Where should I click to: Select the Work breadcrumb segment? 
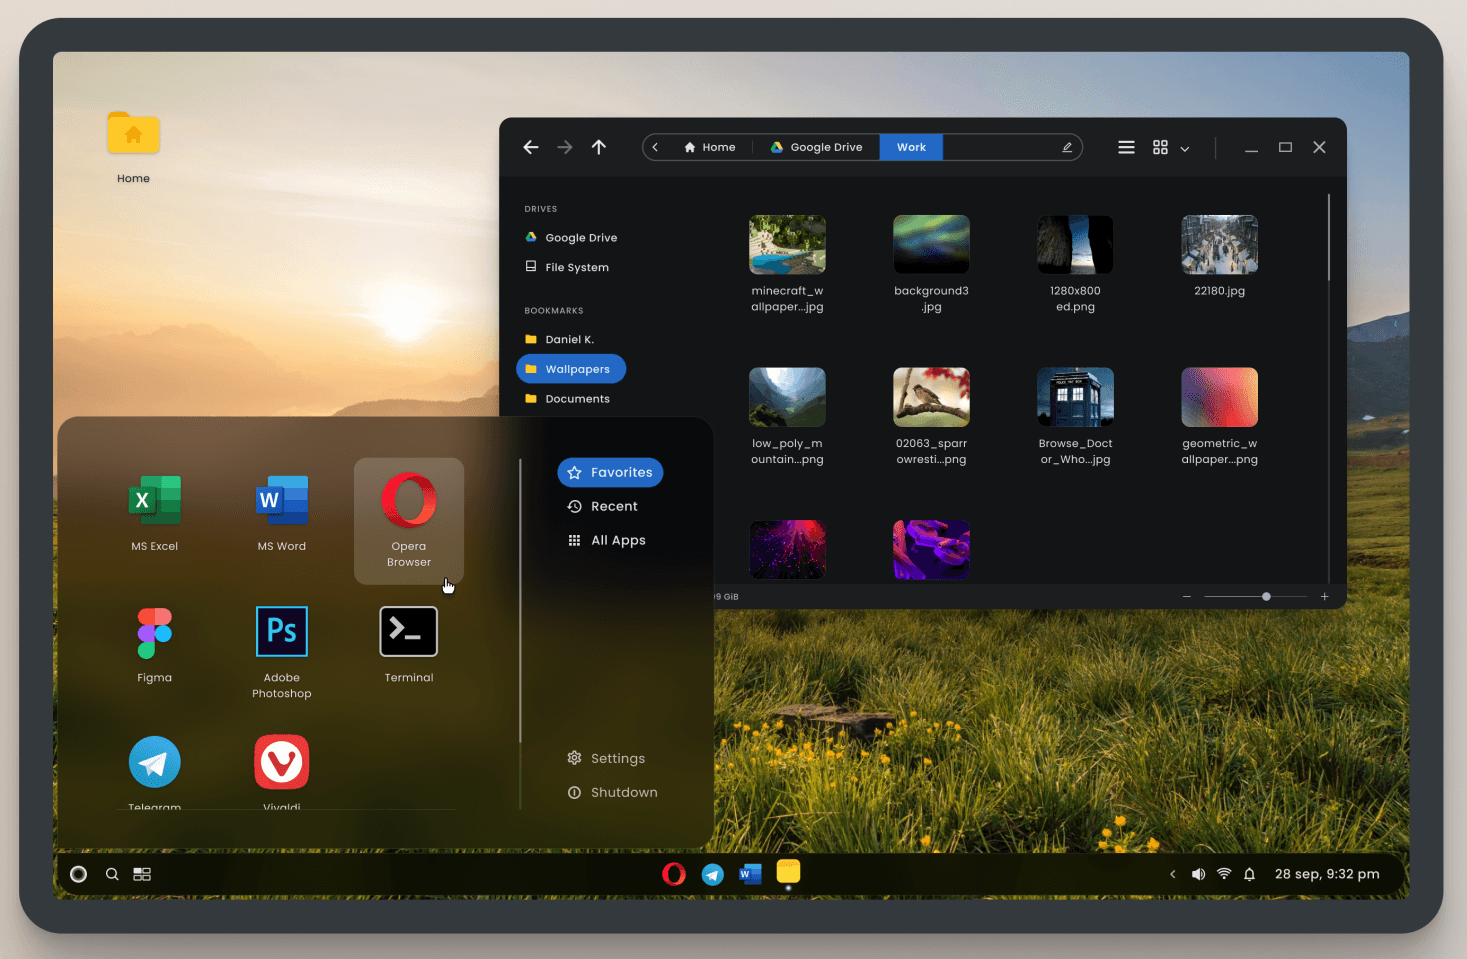tap(911, 147)
